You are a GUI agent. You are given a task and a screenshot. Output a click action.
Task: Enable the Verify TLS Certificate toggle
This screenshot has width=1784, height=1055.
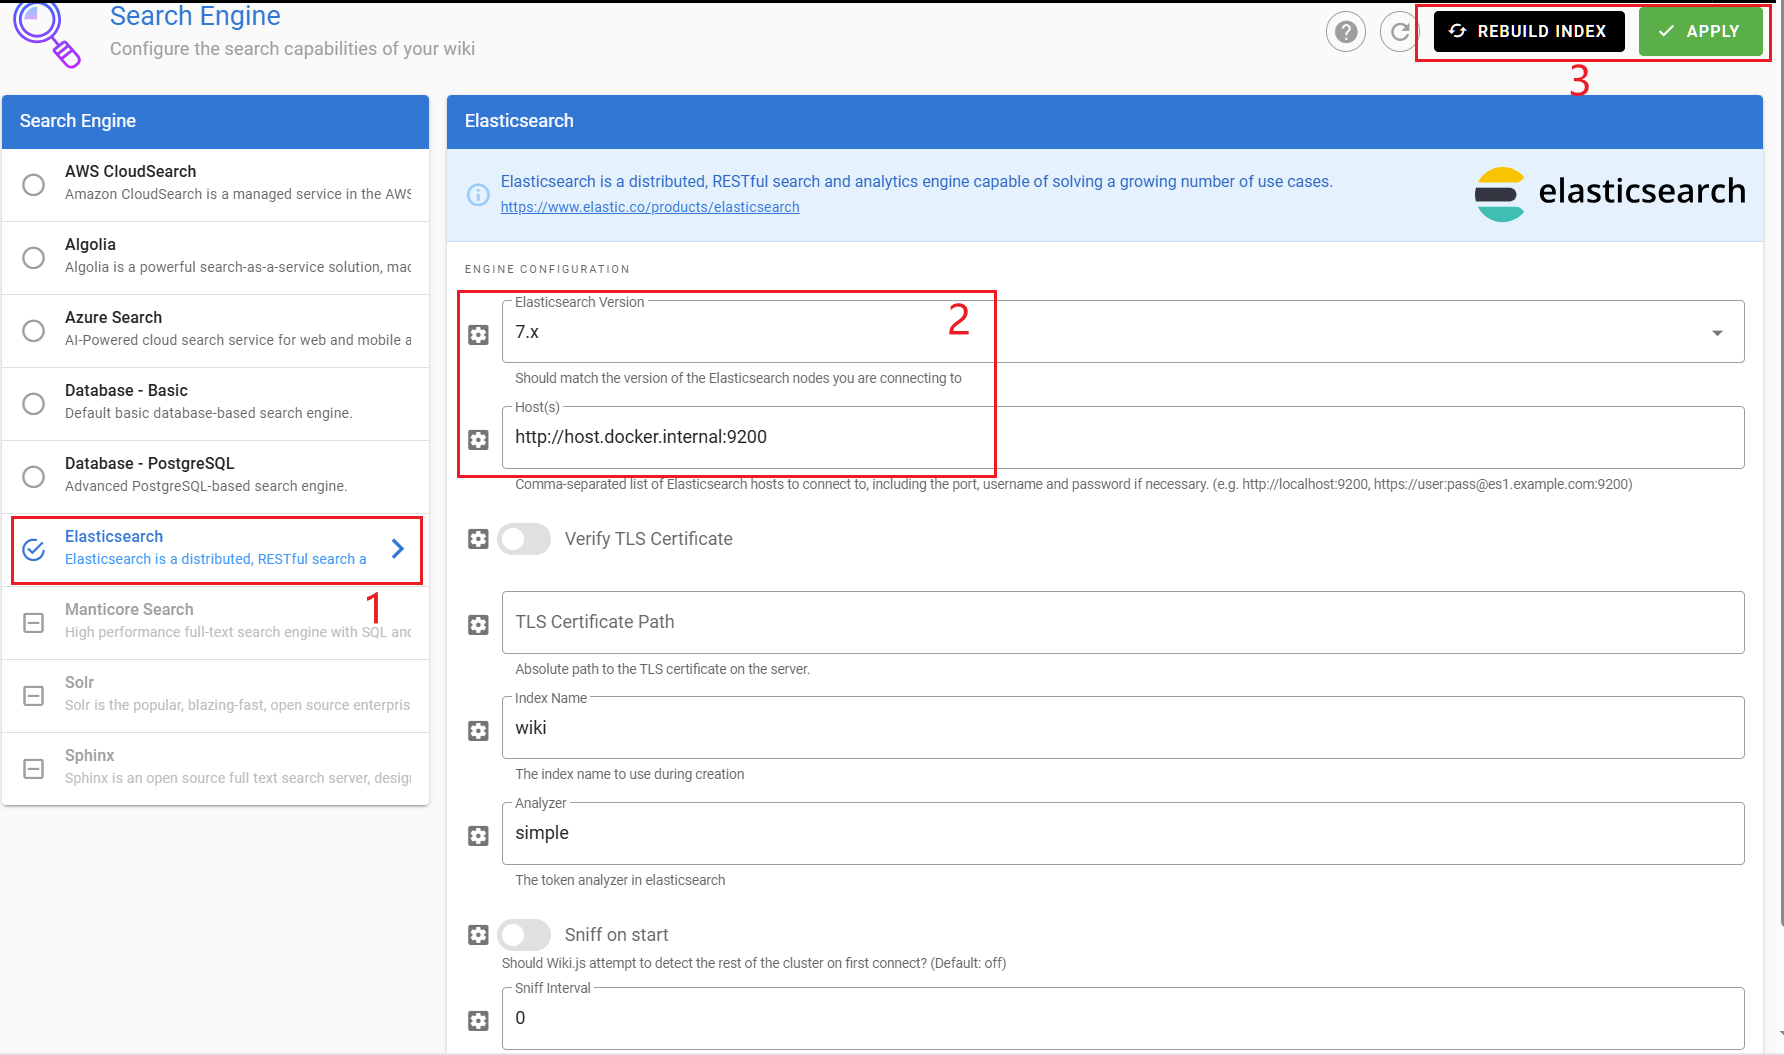523,539
